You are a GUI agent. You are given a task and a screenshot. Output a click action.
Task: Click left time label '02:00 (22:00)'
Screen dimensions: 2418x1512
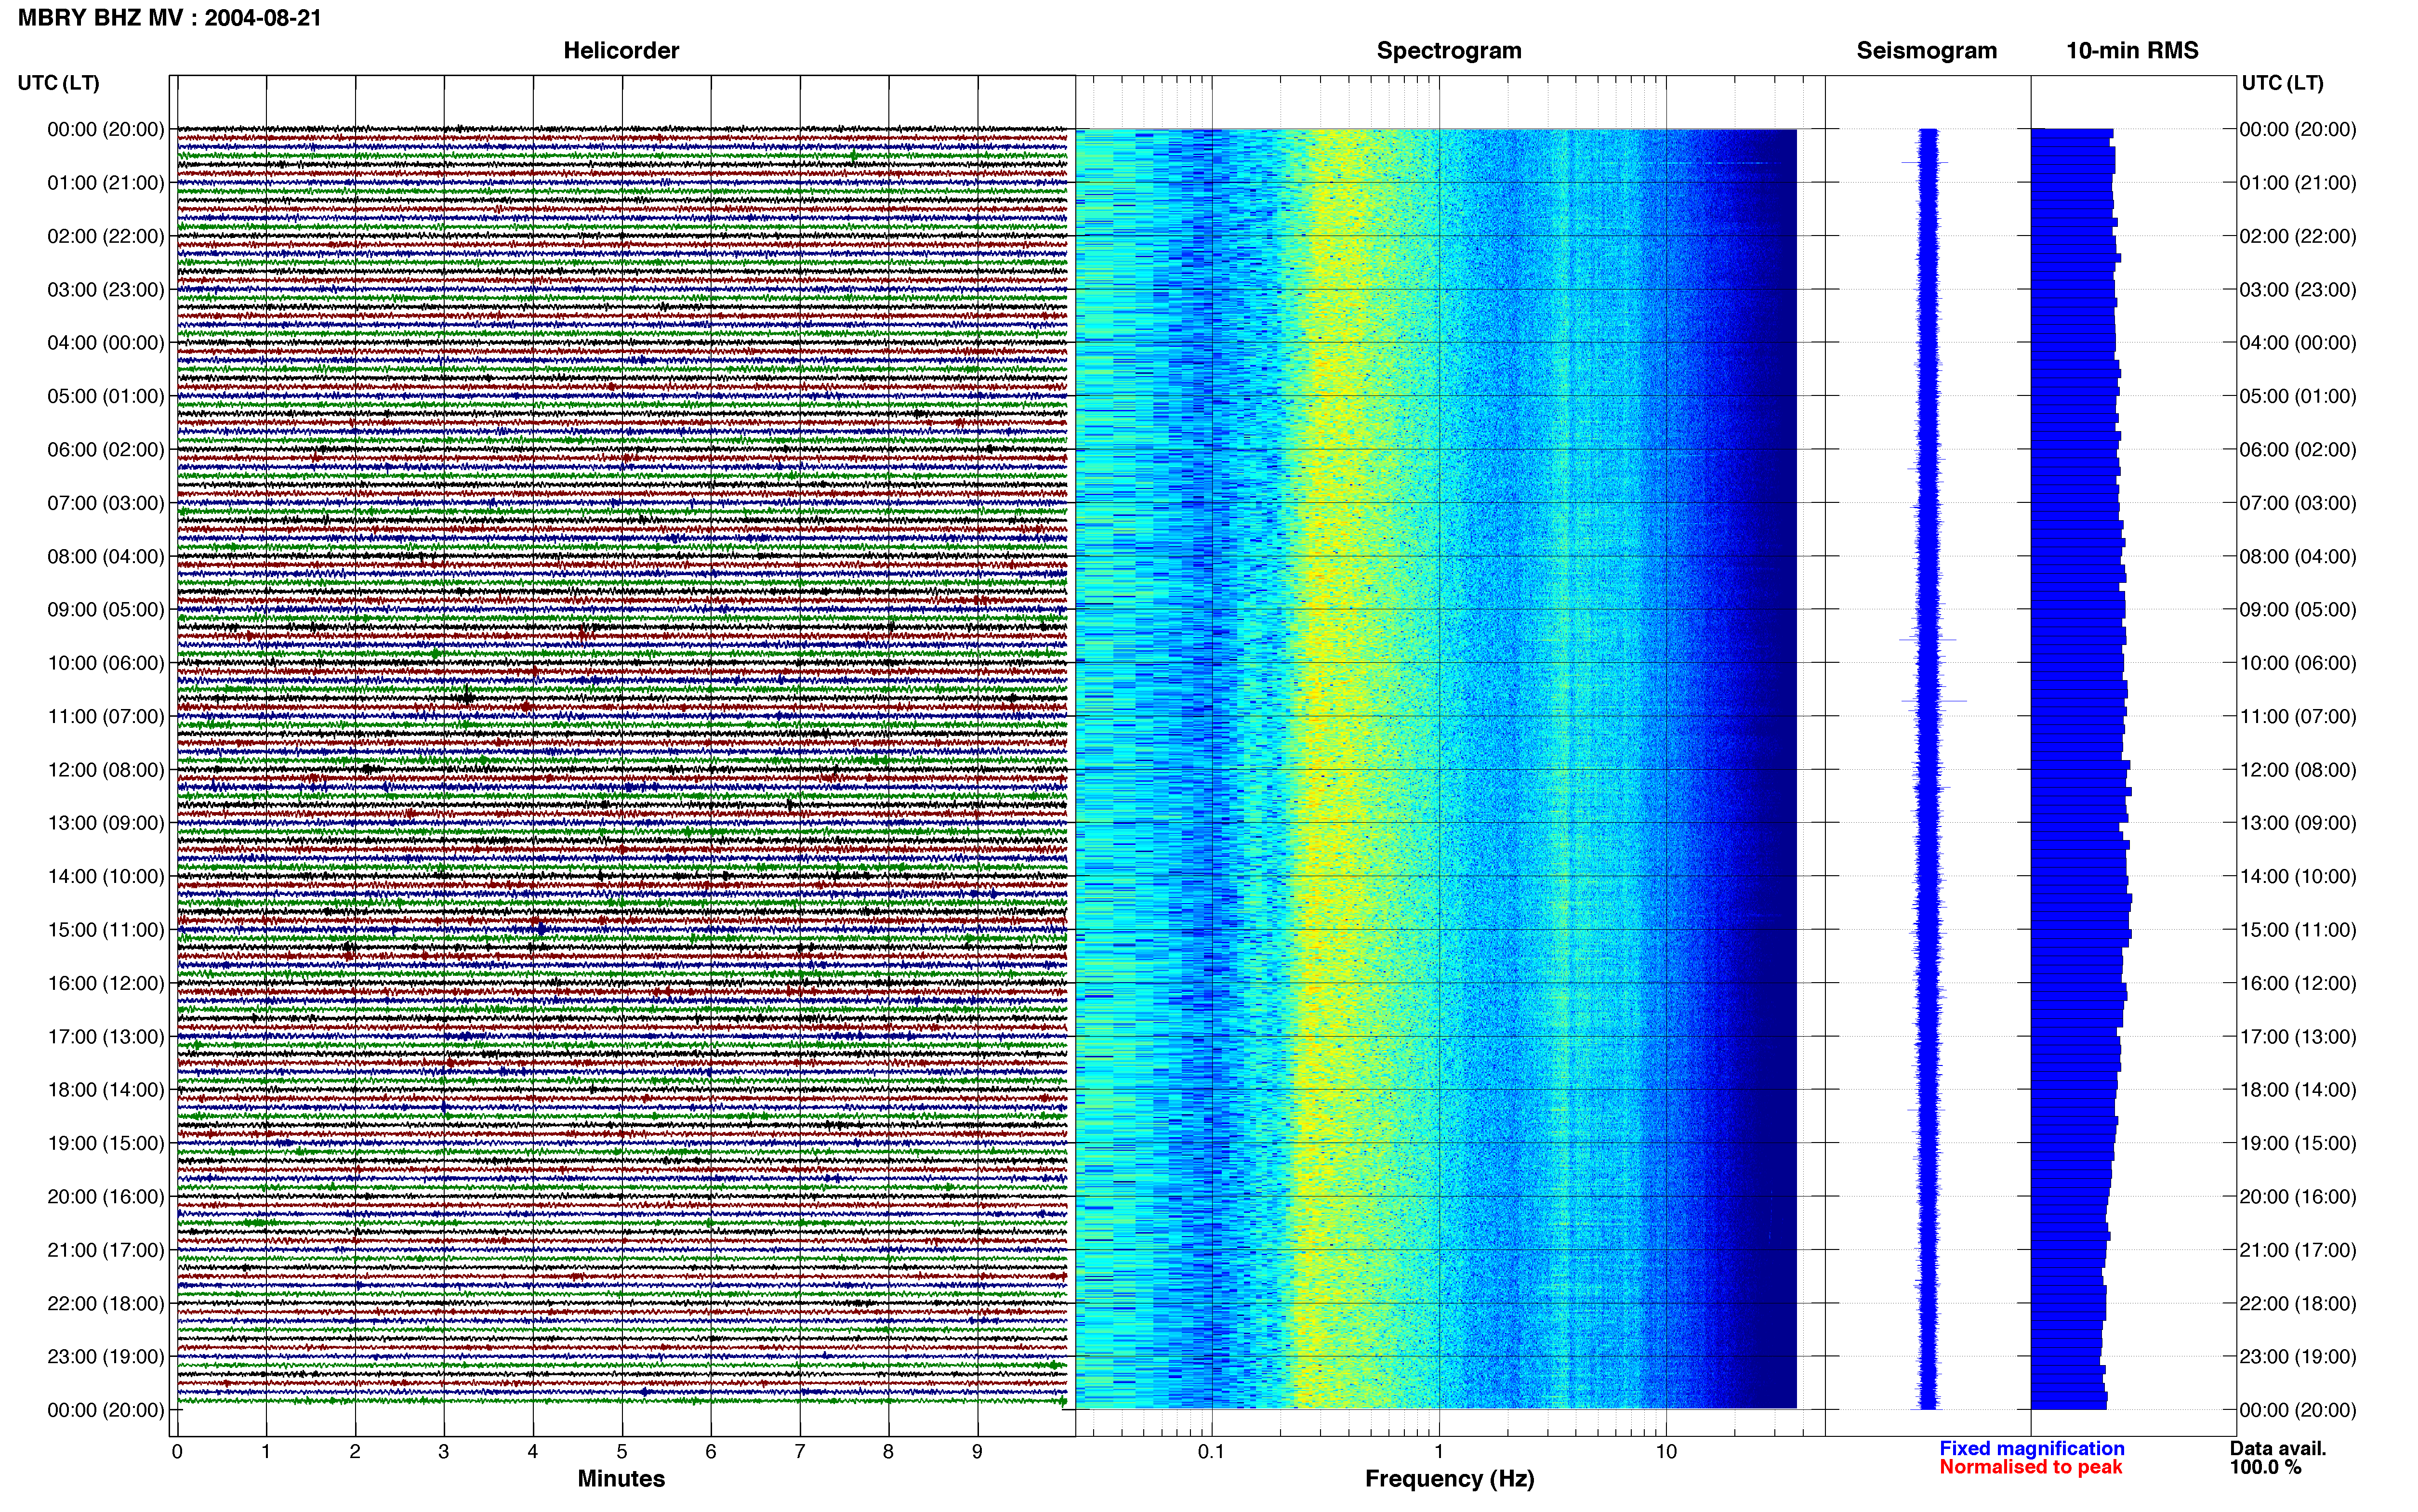point(106,236)
